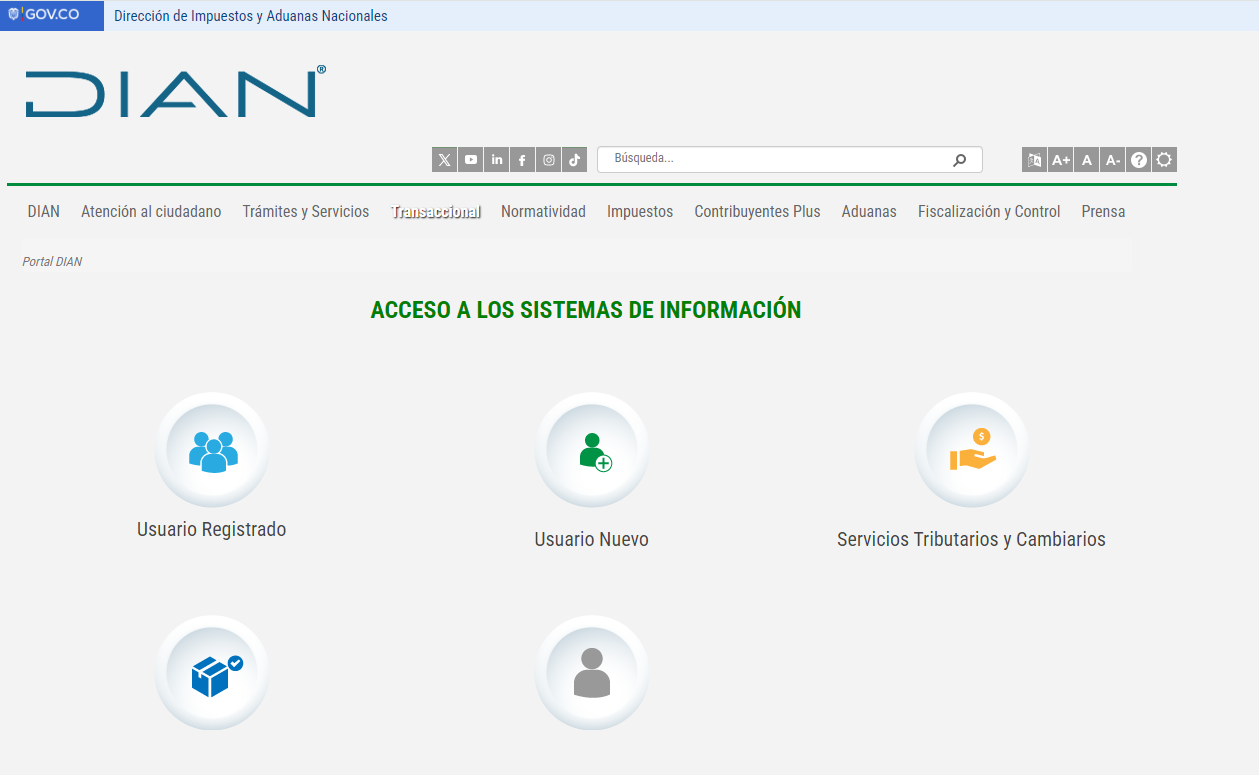Open Servicios Tributarios y Cambiarios
The image size is (1259, 775).
tap(971, 450)
